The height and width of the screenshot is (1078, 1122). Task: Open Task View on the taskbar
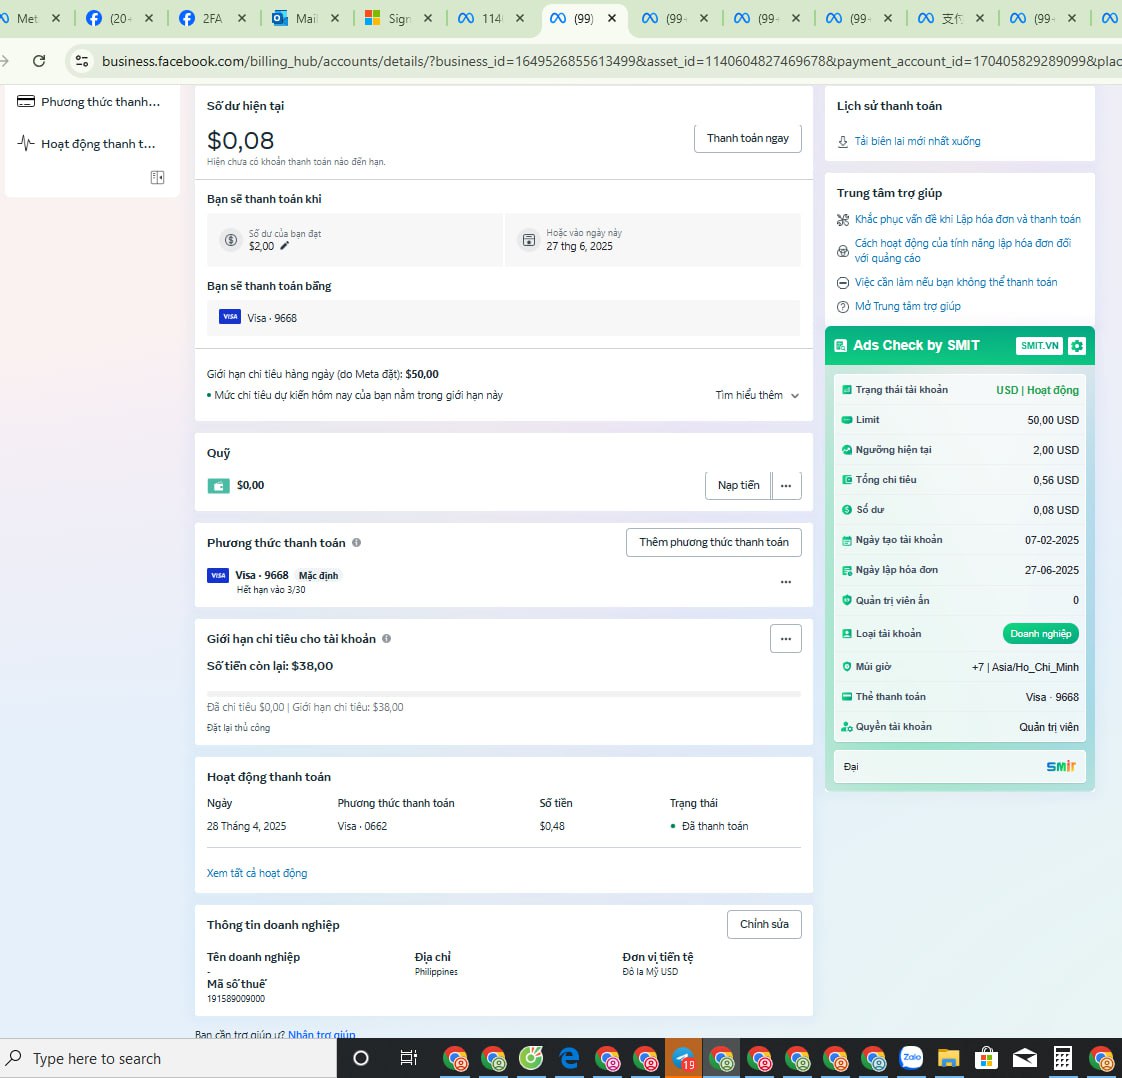coord(409,1058)
